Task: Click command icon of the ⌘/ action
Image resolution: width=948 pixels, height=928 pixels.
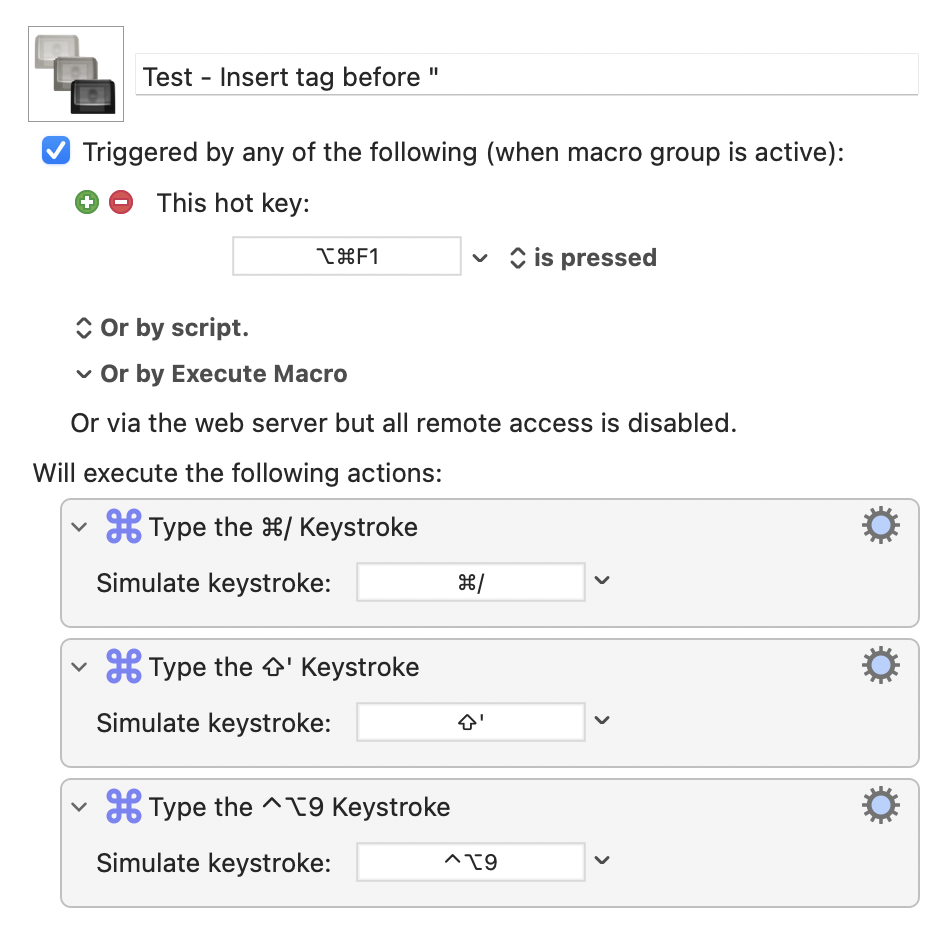Action: point(123,526)
